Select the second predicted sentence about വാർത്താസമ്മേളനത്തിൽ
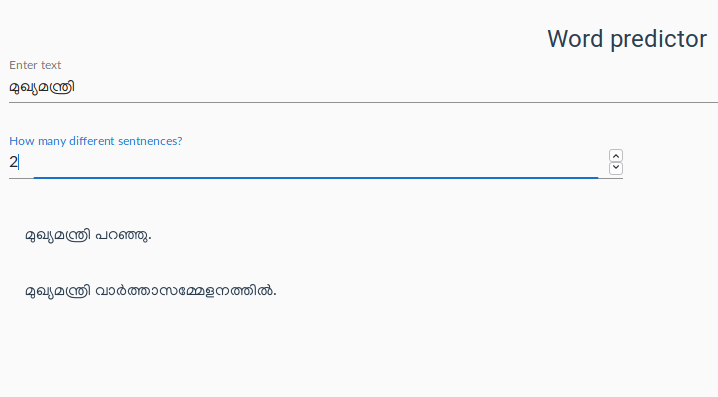The width and height of the screenshot is (718, 397). [x=151, y=291]
